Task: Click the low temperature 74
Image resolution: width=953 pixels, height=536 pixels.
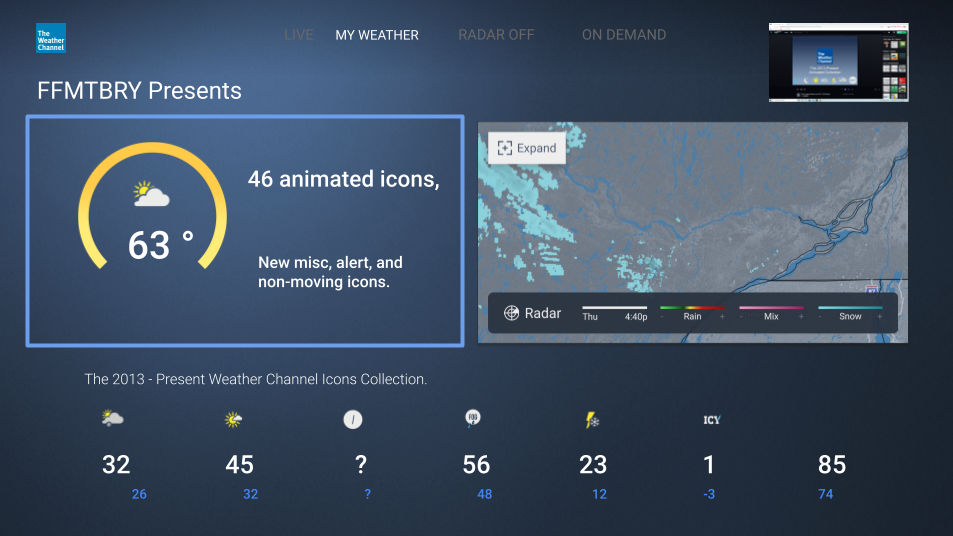Action: coord(825,494)
